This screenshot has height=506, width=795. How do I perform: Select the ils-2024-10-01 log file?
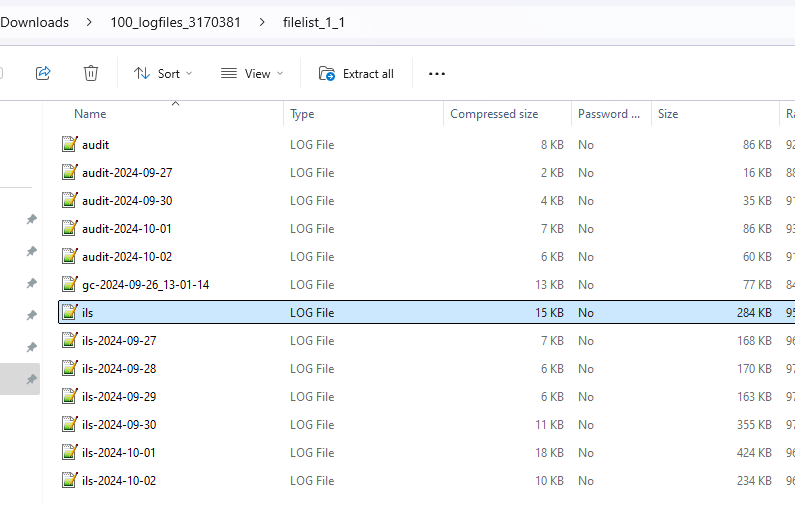[x=119, y=453]
